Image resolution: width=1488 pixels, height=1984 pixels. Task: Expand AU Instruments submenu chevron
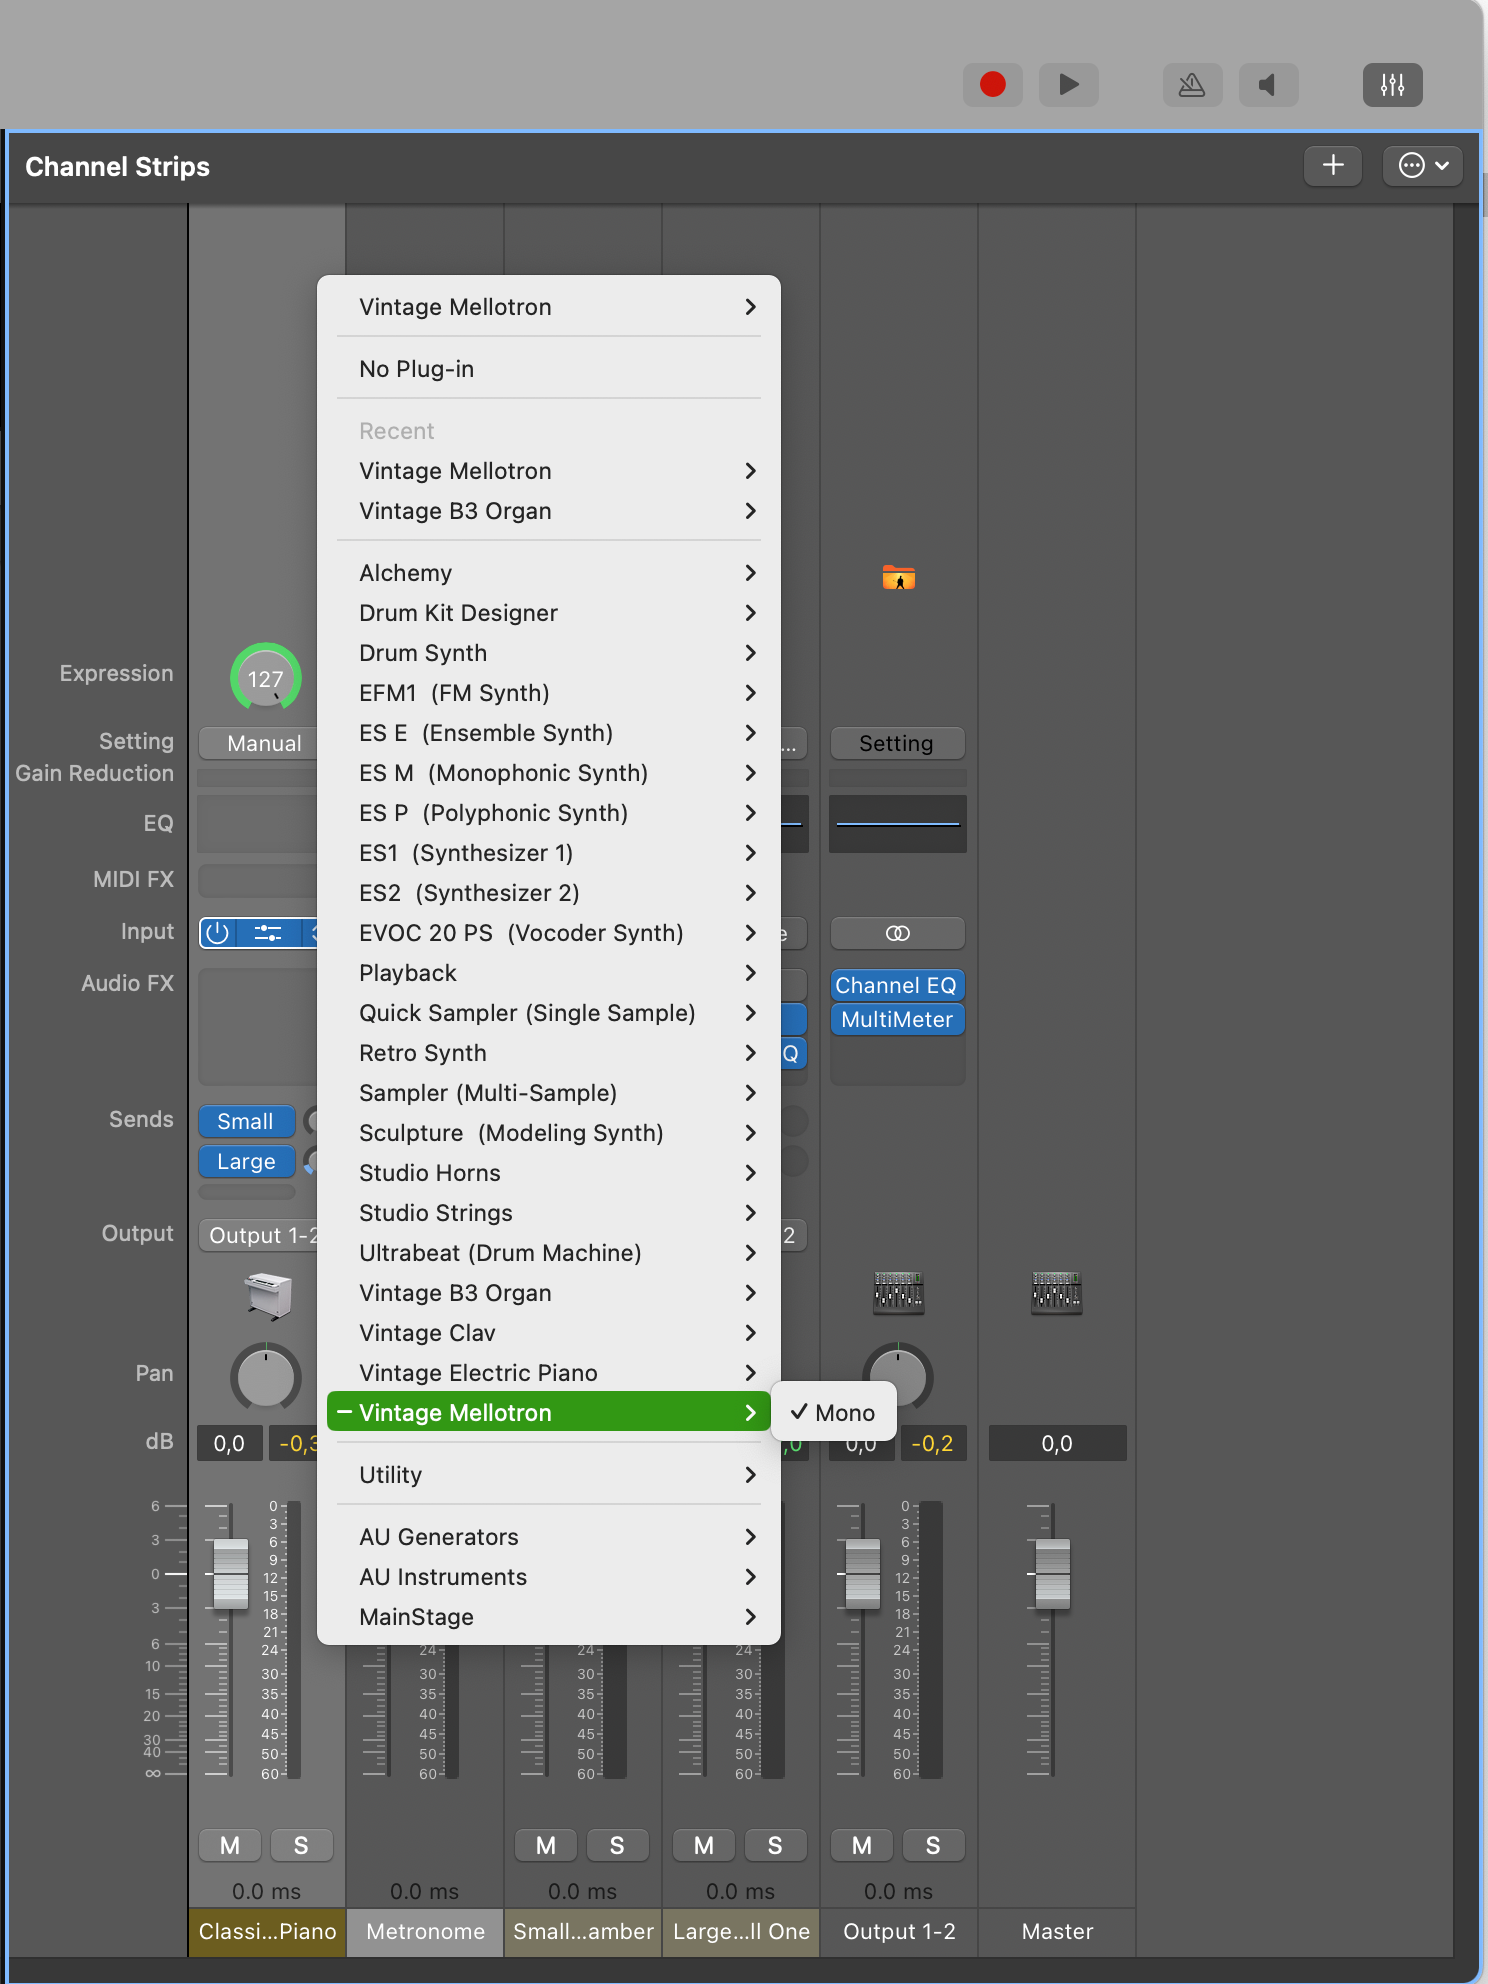point(751,1577)
